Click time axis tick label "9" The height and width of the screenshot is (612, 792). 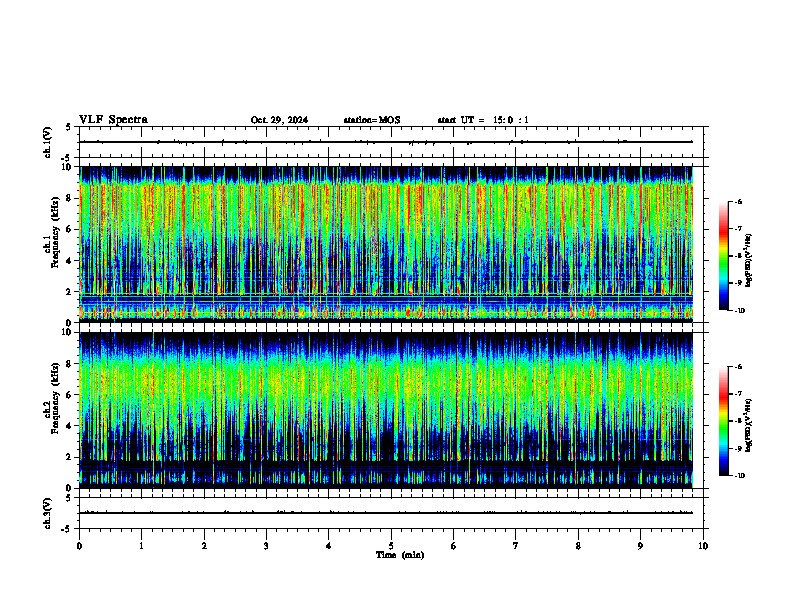[640, 546]
